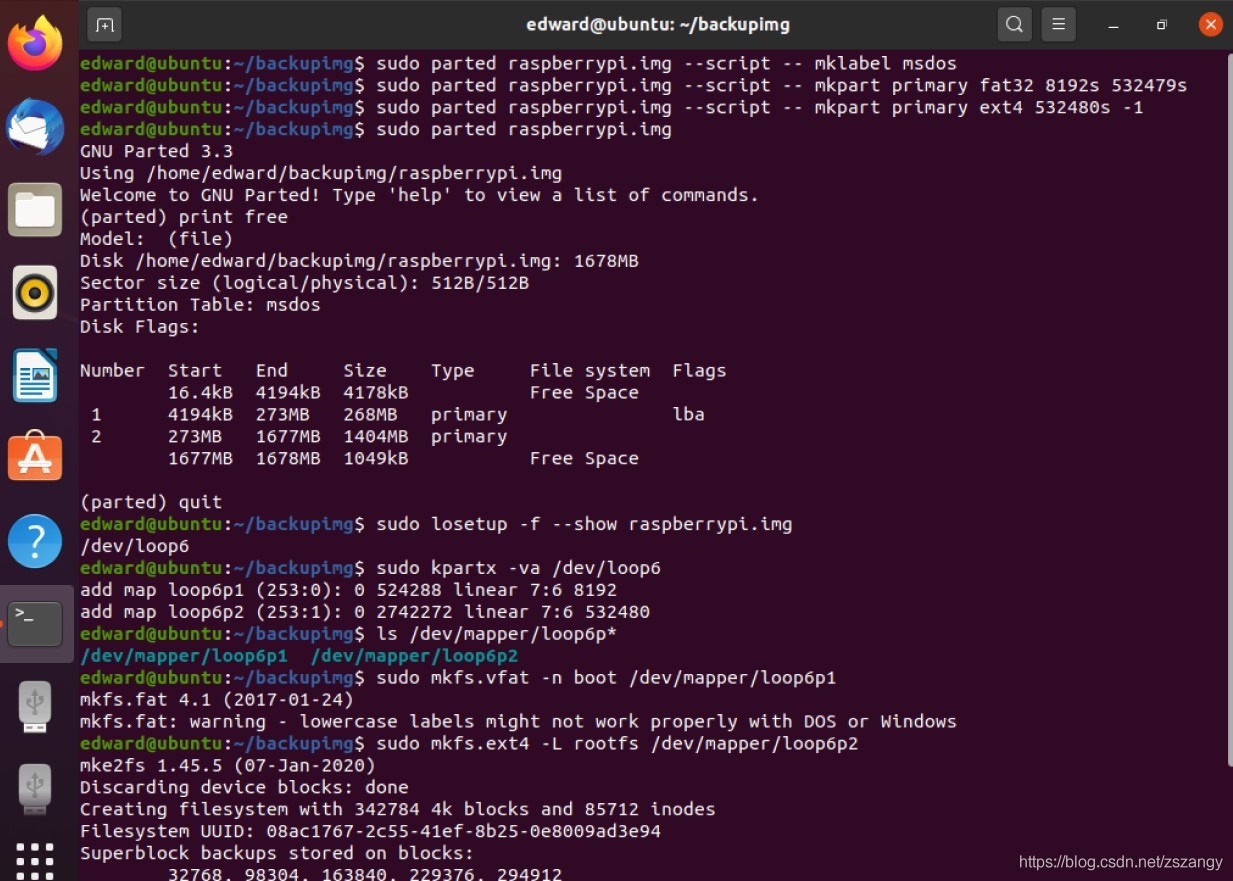Click the 'mklabel msdos' command line
Screen dimensions: 1233x881
click(667, 63)
